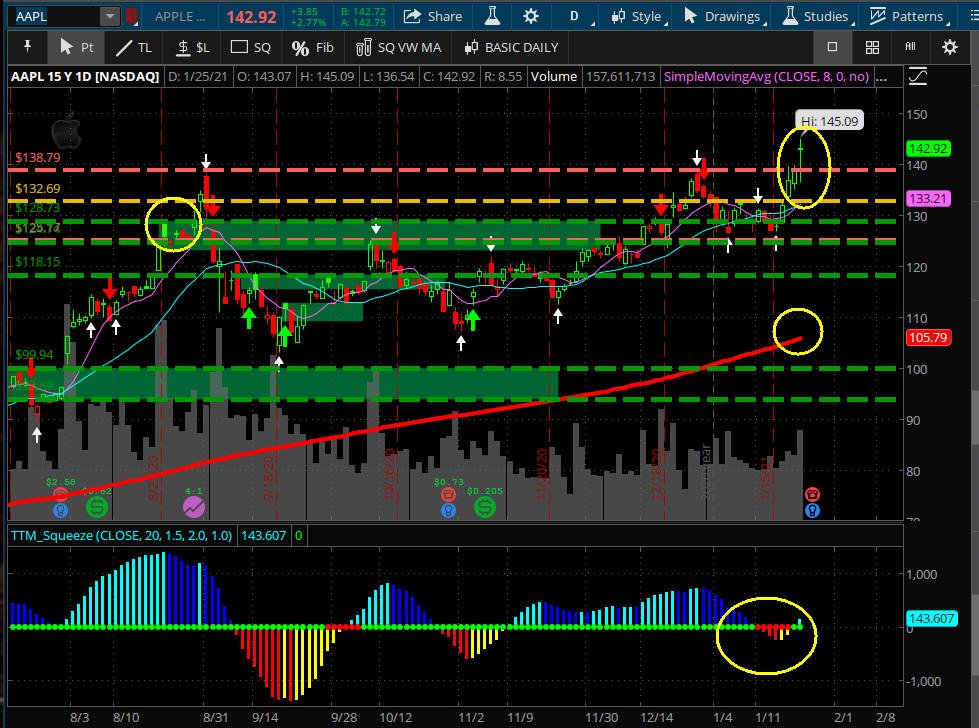The height and width of the screenshot is (728, 979).
Task: Click the $132.69 price level label
Action: tap(38, 189)
